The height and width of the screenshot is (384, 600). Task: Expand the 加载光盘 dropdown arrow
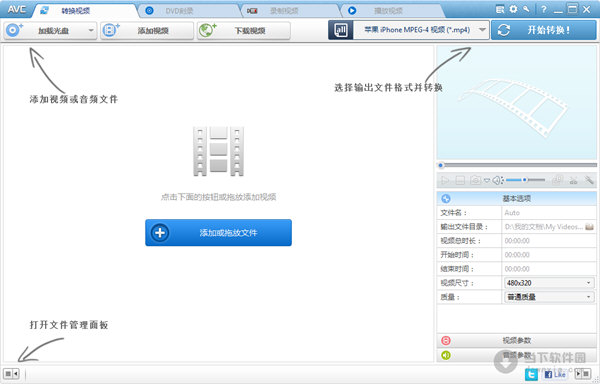91,30
